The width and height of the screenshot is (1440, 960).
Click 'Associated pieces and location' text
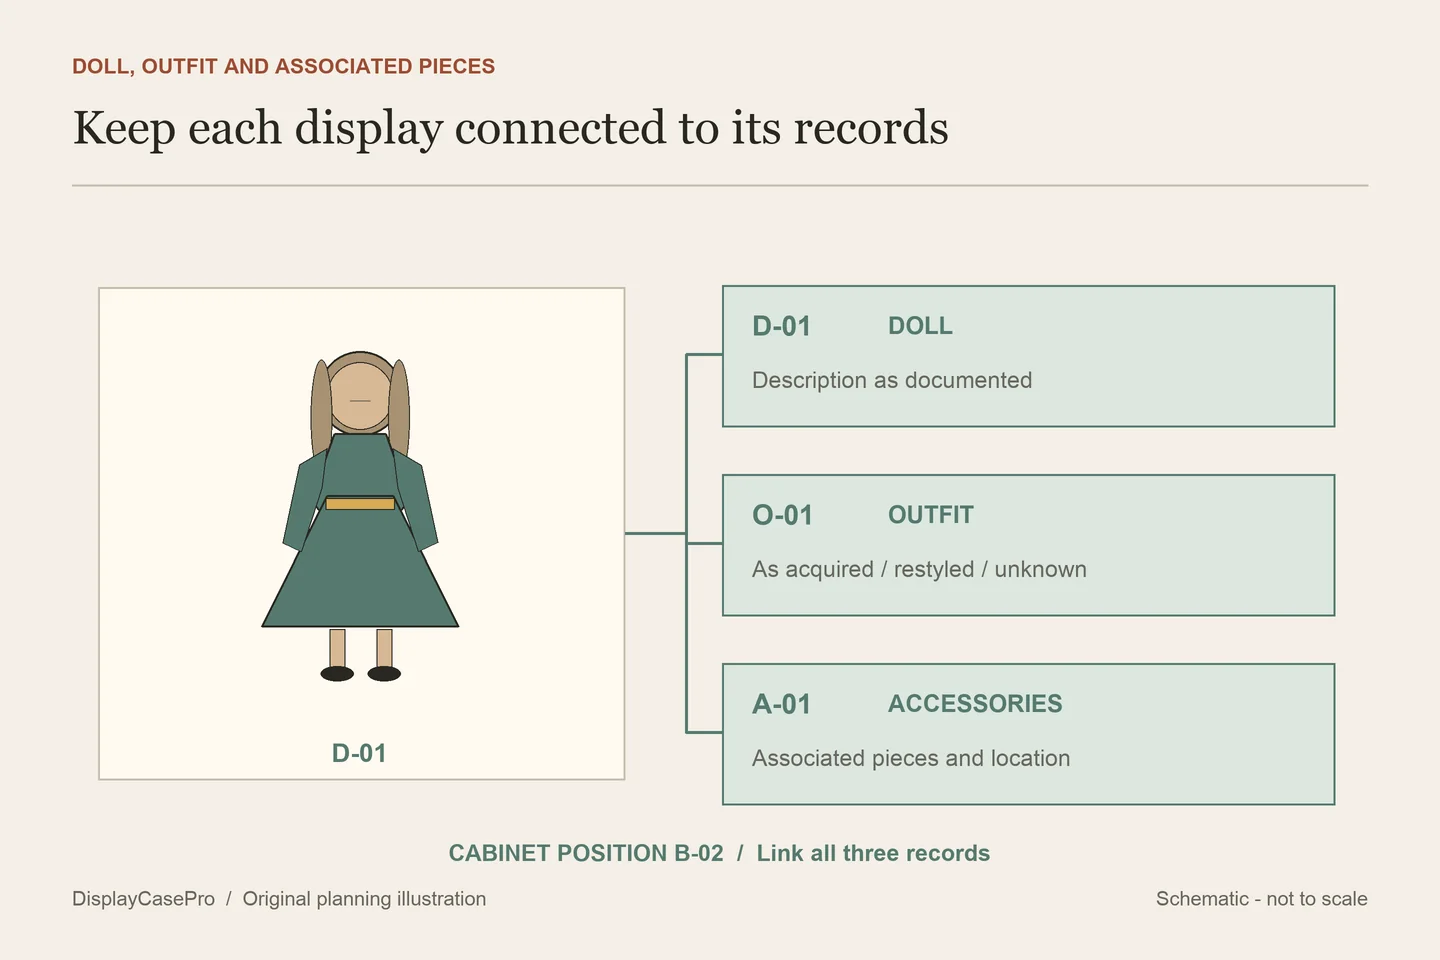pyautogui.click(x=911, y=758)
